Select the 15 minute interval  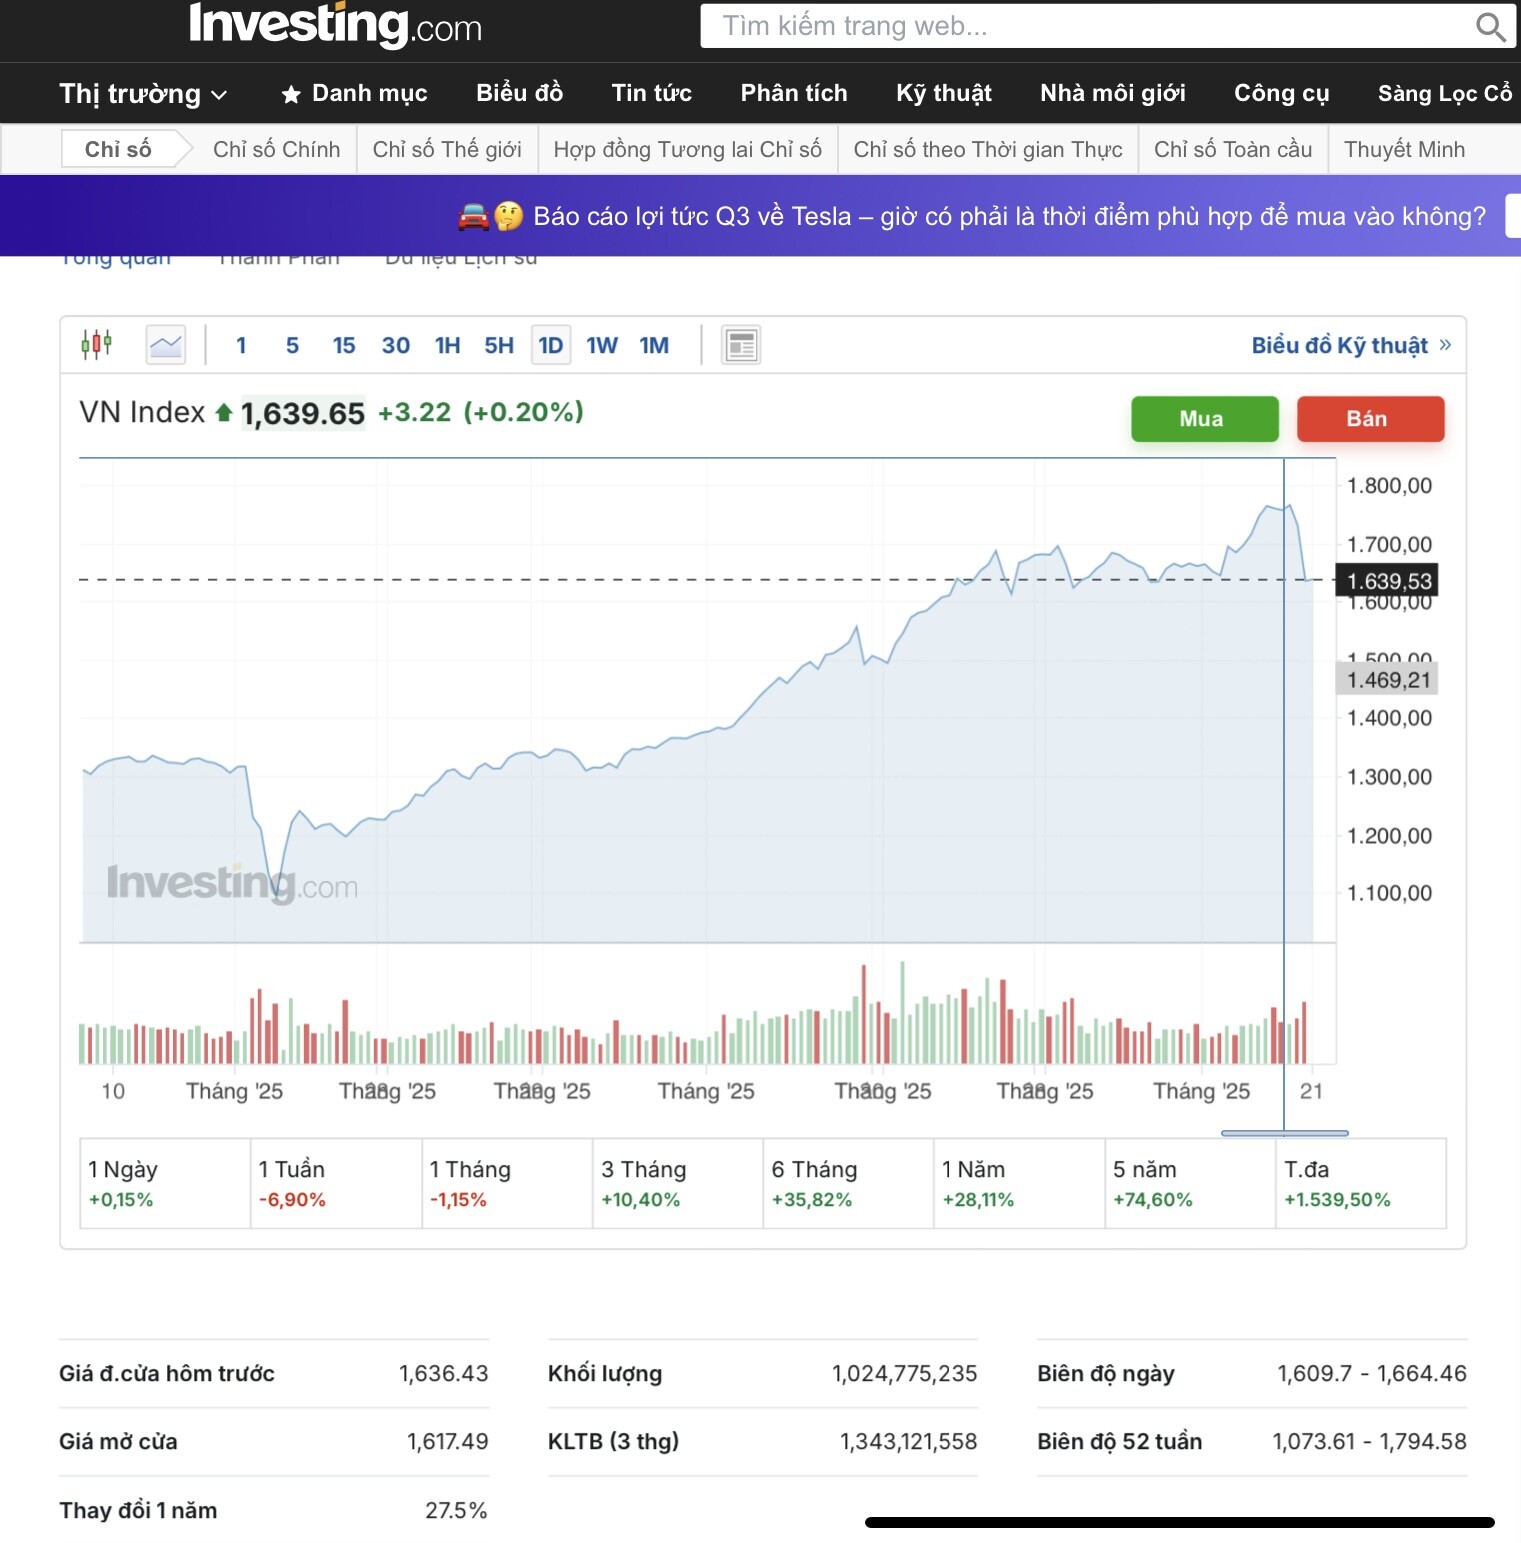point(344,346)
